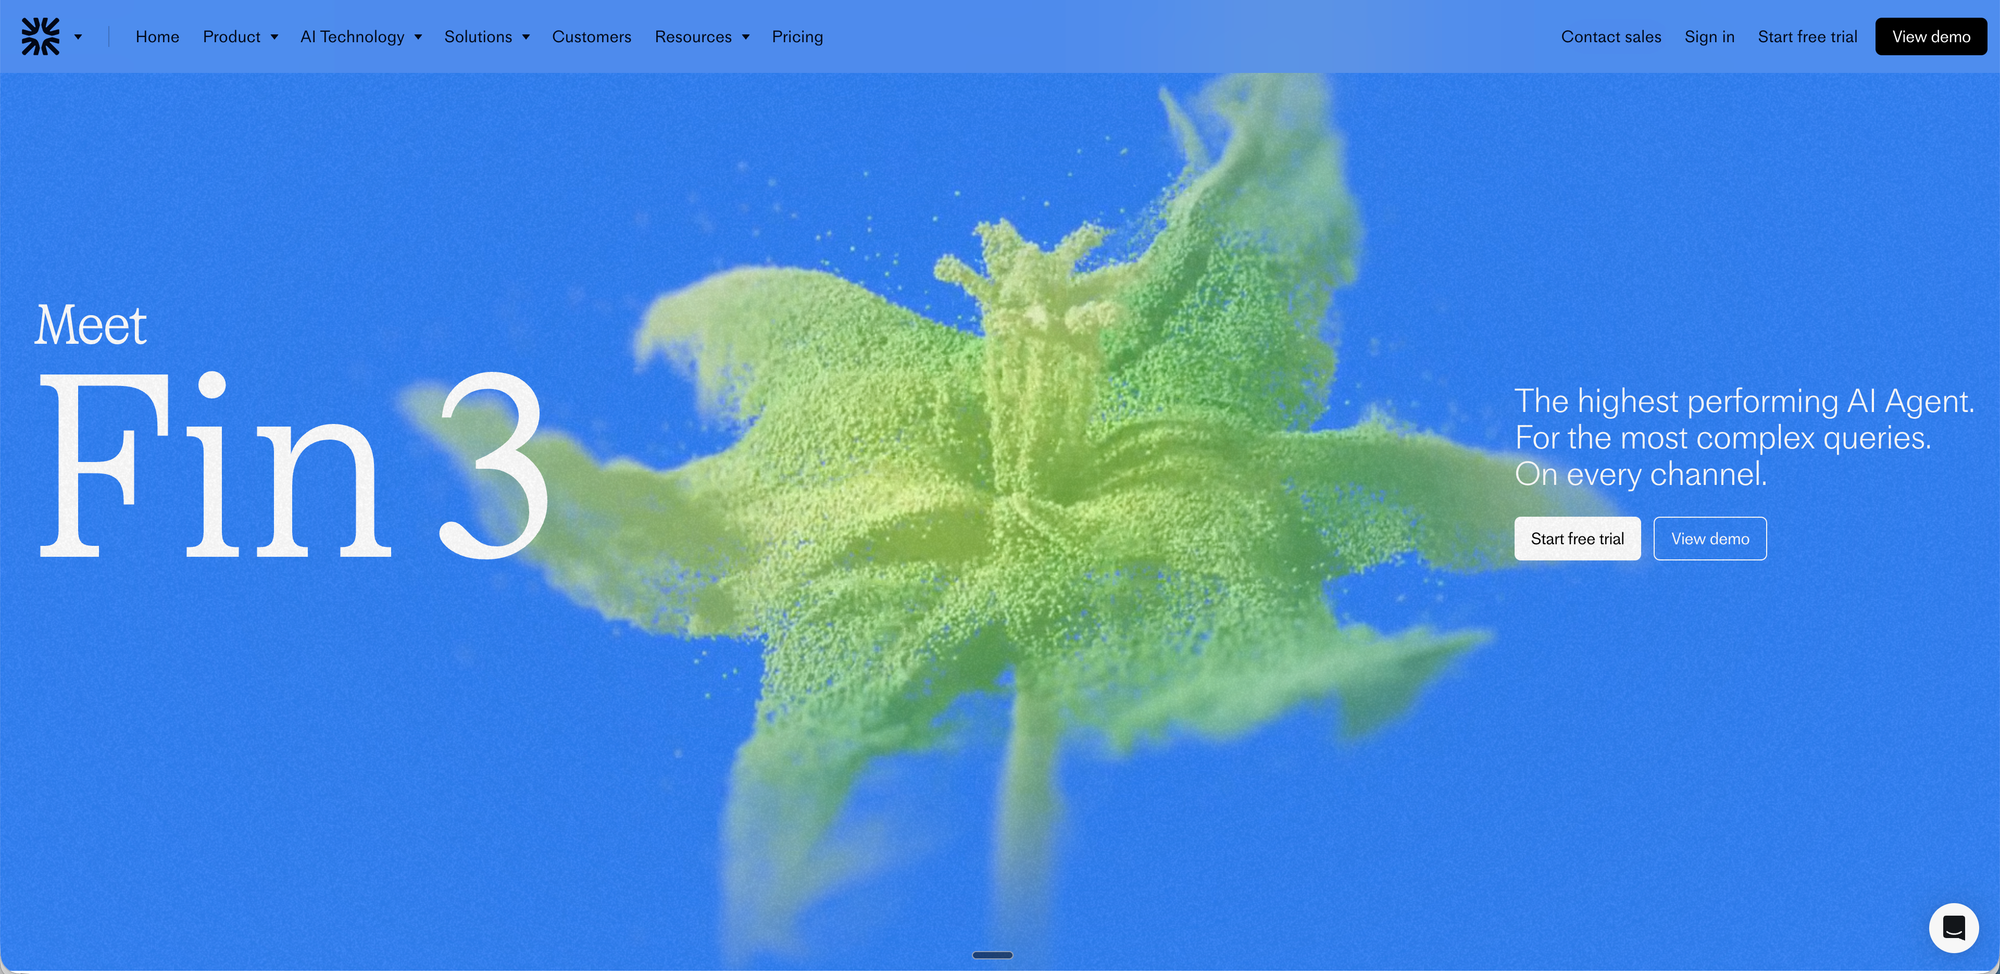Expand the Product dropdown menu
Image resolution: width=2000 pixels, height=974 pixels.
click(x=240, y=37)
